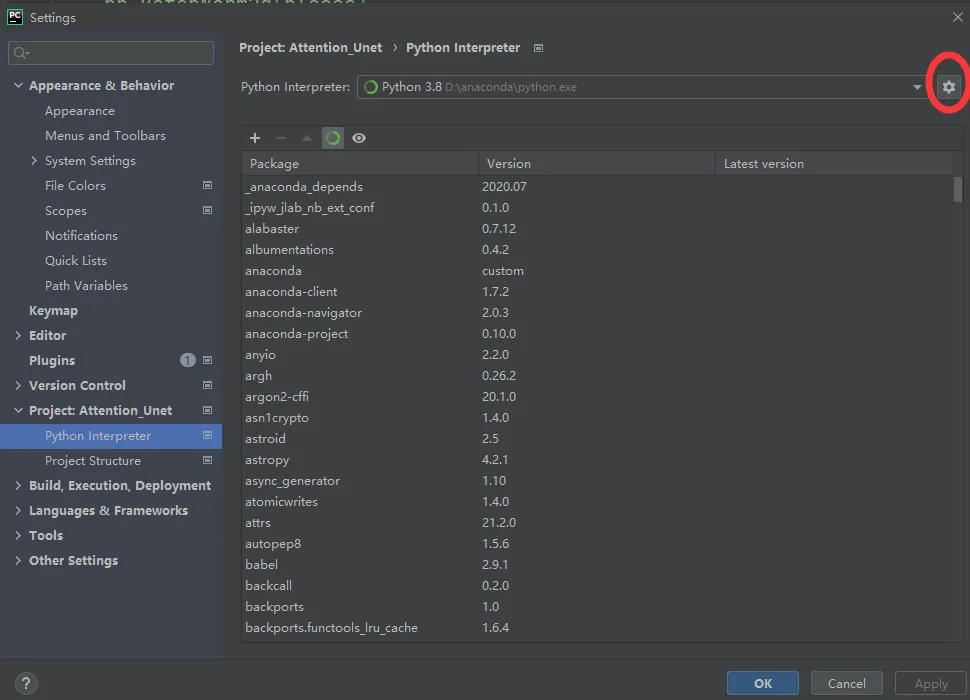Click the project-level icon beside Plugins
Viewport: 970px width, 700px height.
pyautogui.click(x=208, y=360)
